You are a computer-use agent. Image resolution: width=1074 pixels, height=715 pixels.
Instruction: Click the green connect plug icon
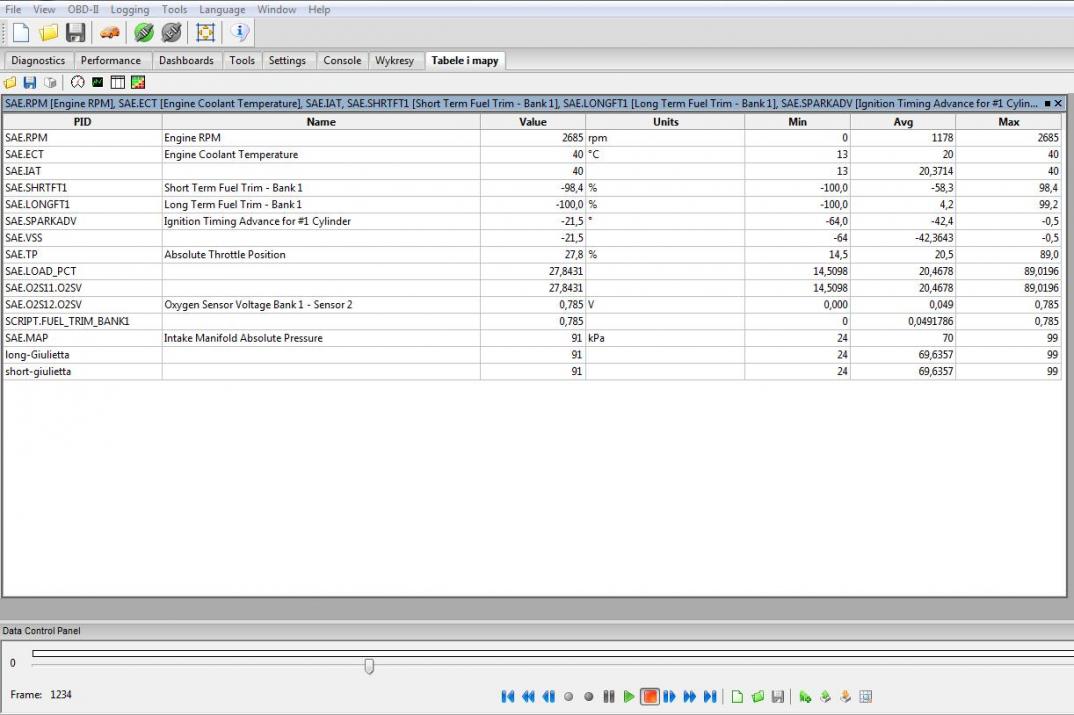144,33
